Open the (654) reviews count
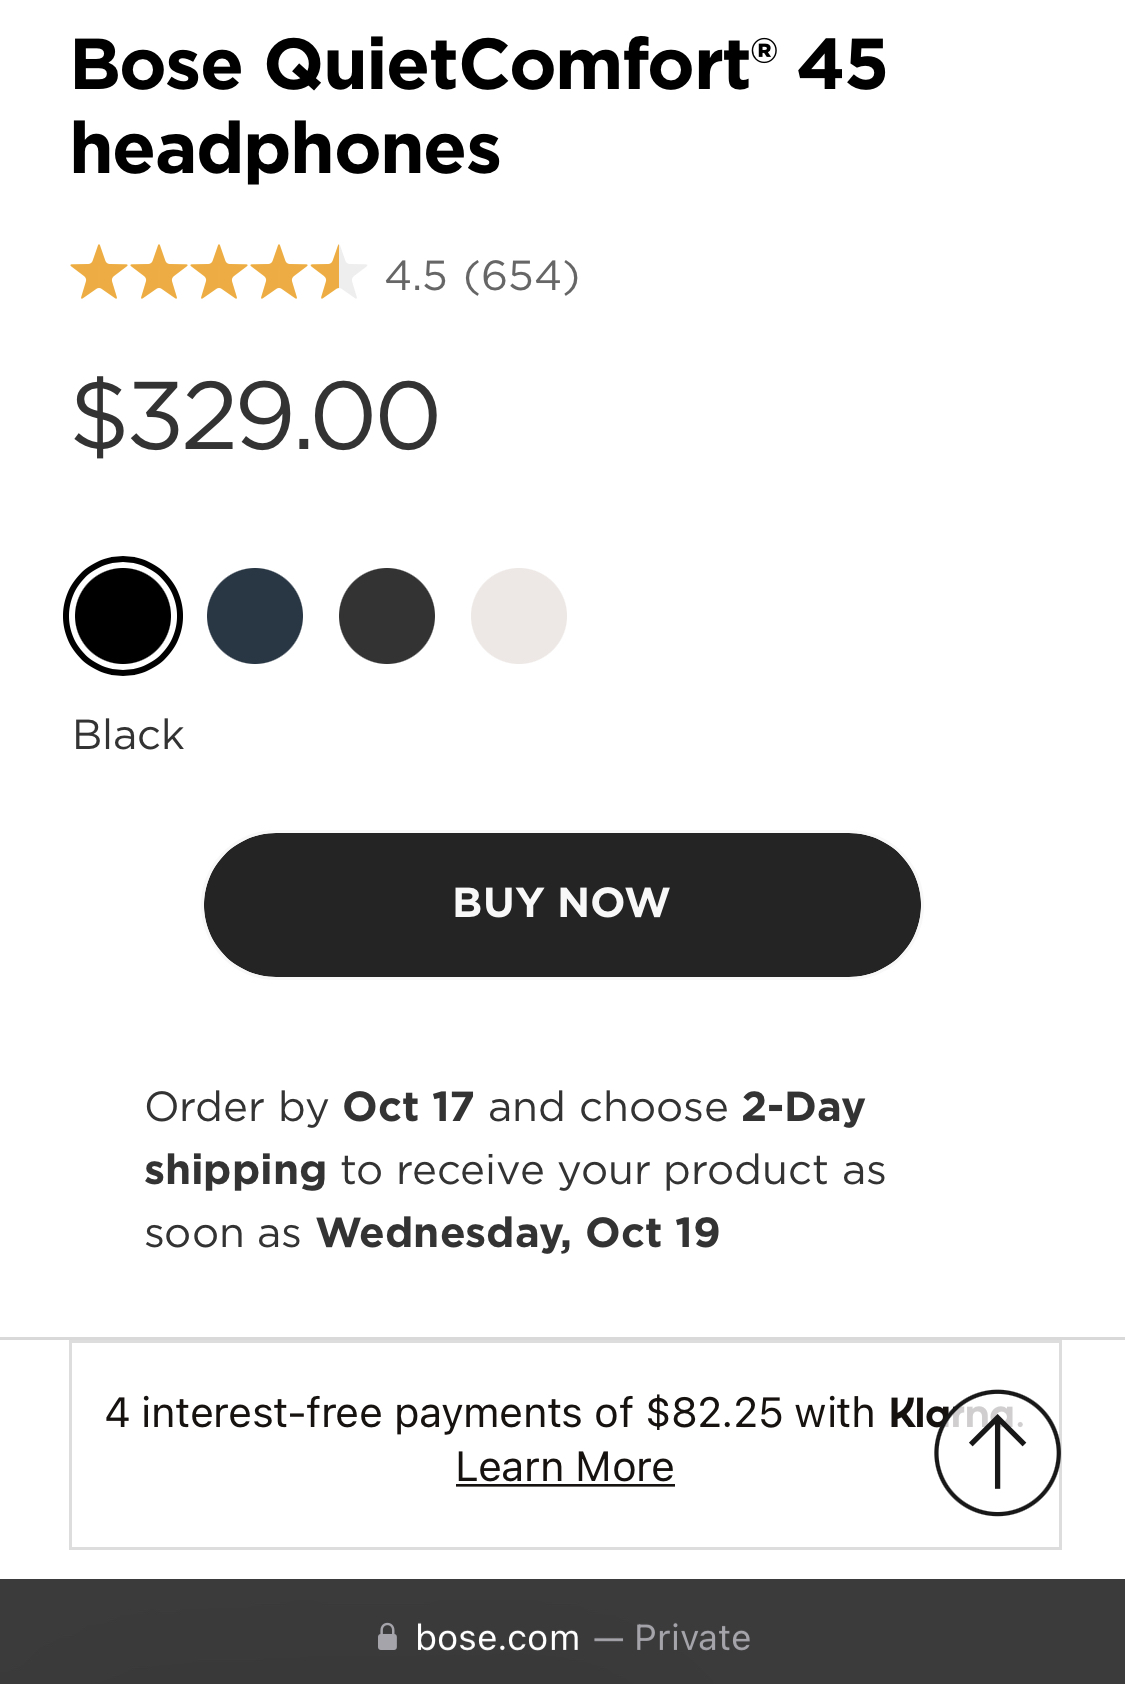Viewport: 1125px width, 1684px height. (x=522, y=276)
